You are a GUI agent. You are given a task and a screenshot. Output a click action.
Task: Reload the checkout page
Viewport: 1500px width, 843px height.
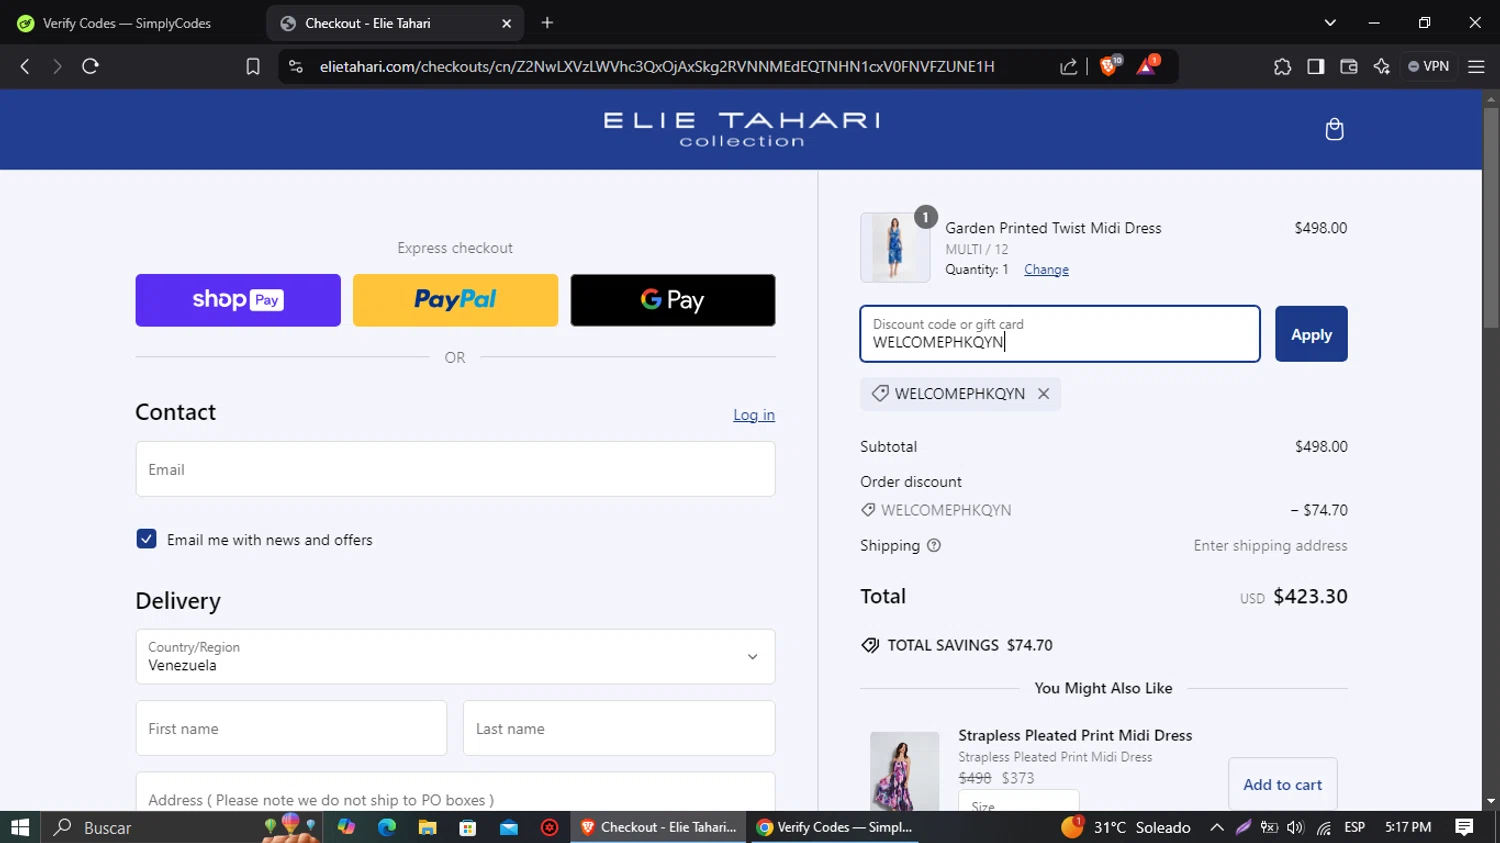(x=90, y=66)
